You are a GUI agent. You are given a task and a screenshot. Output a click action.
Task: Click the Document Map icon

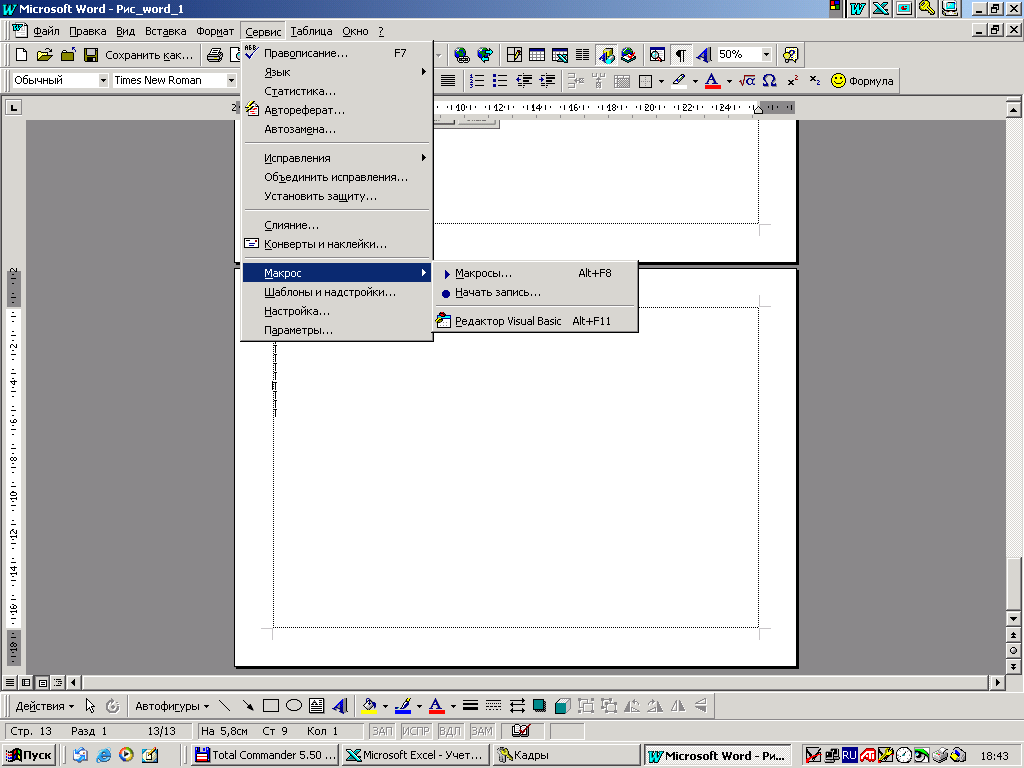(x=657, y=55)
